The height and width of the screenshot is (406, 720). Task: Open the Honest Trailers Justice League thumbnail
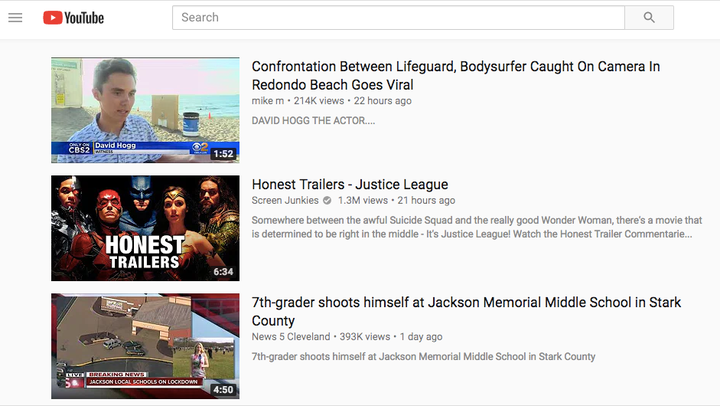[x=145, y=228]
